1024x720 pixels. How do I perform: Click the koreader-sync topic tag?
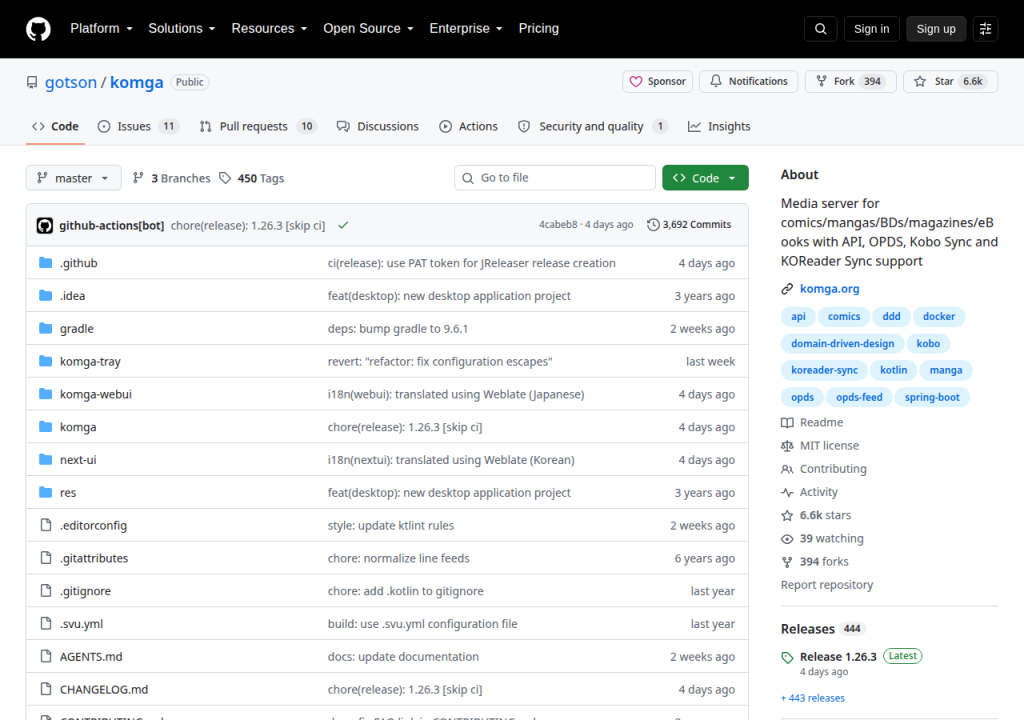click(824, 370)
